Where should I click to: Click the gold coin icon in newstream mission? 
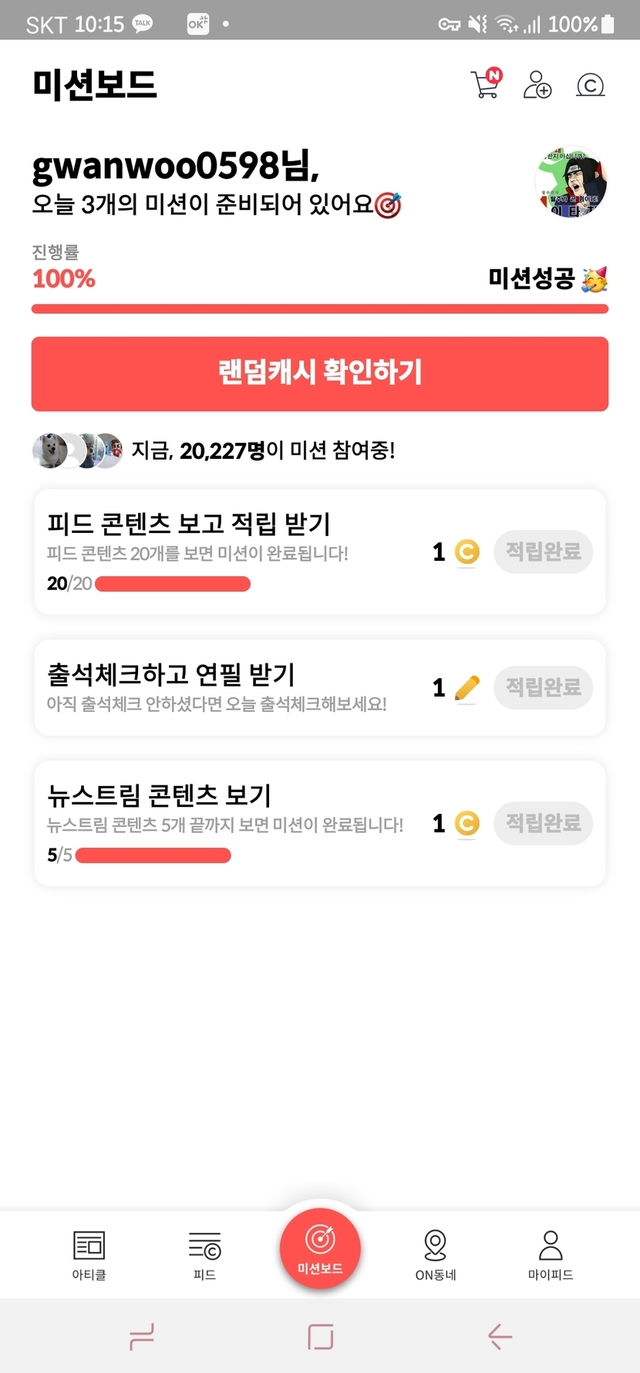467,823
